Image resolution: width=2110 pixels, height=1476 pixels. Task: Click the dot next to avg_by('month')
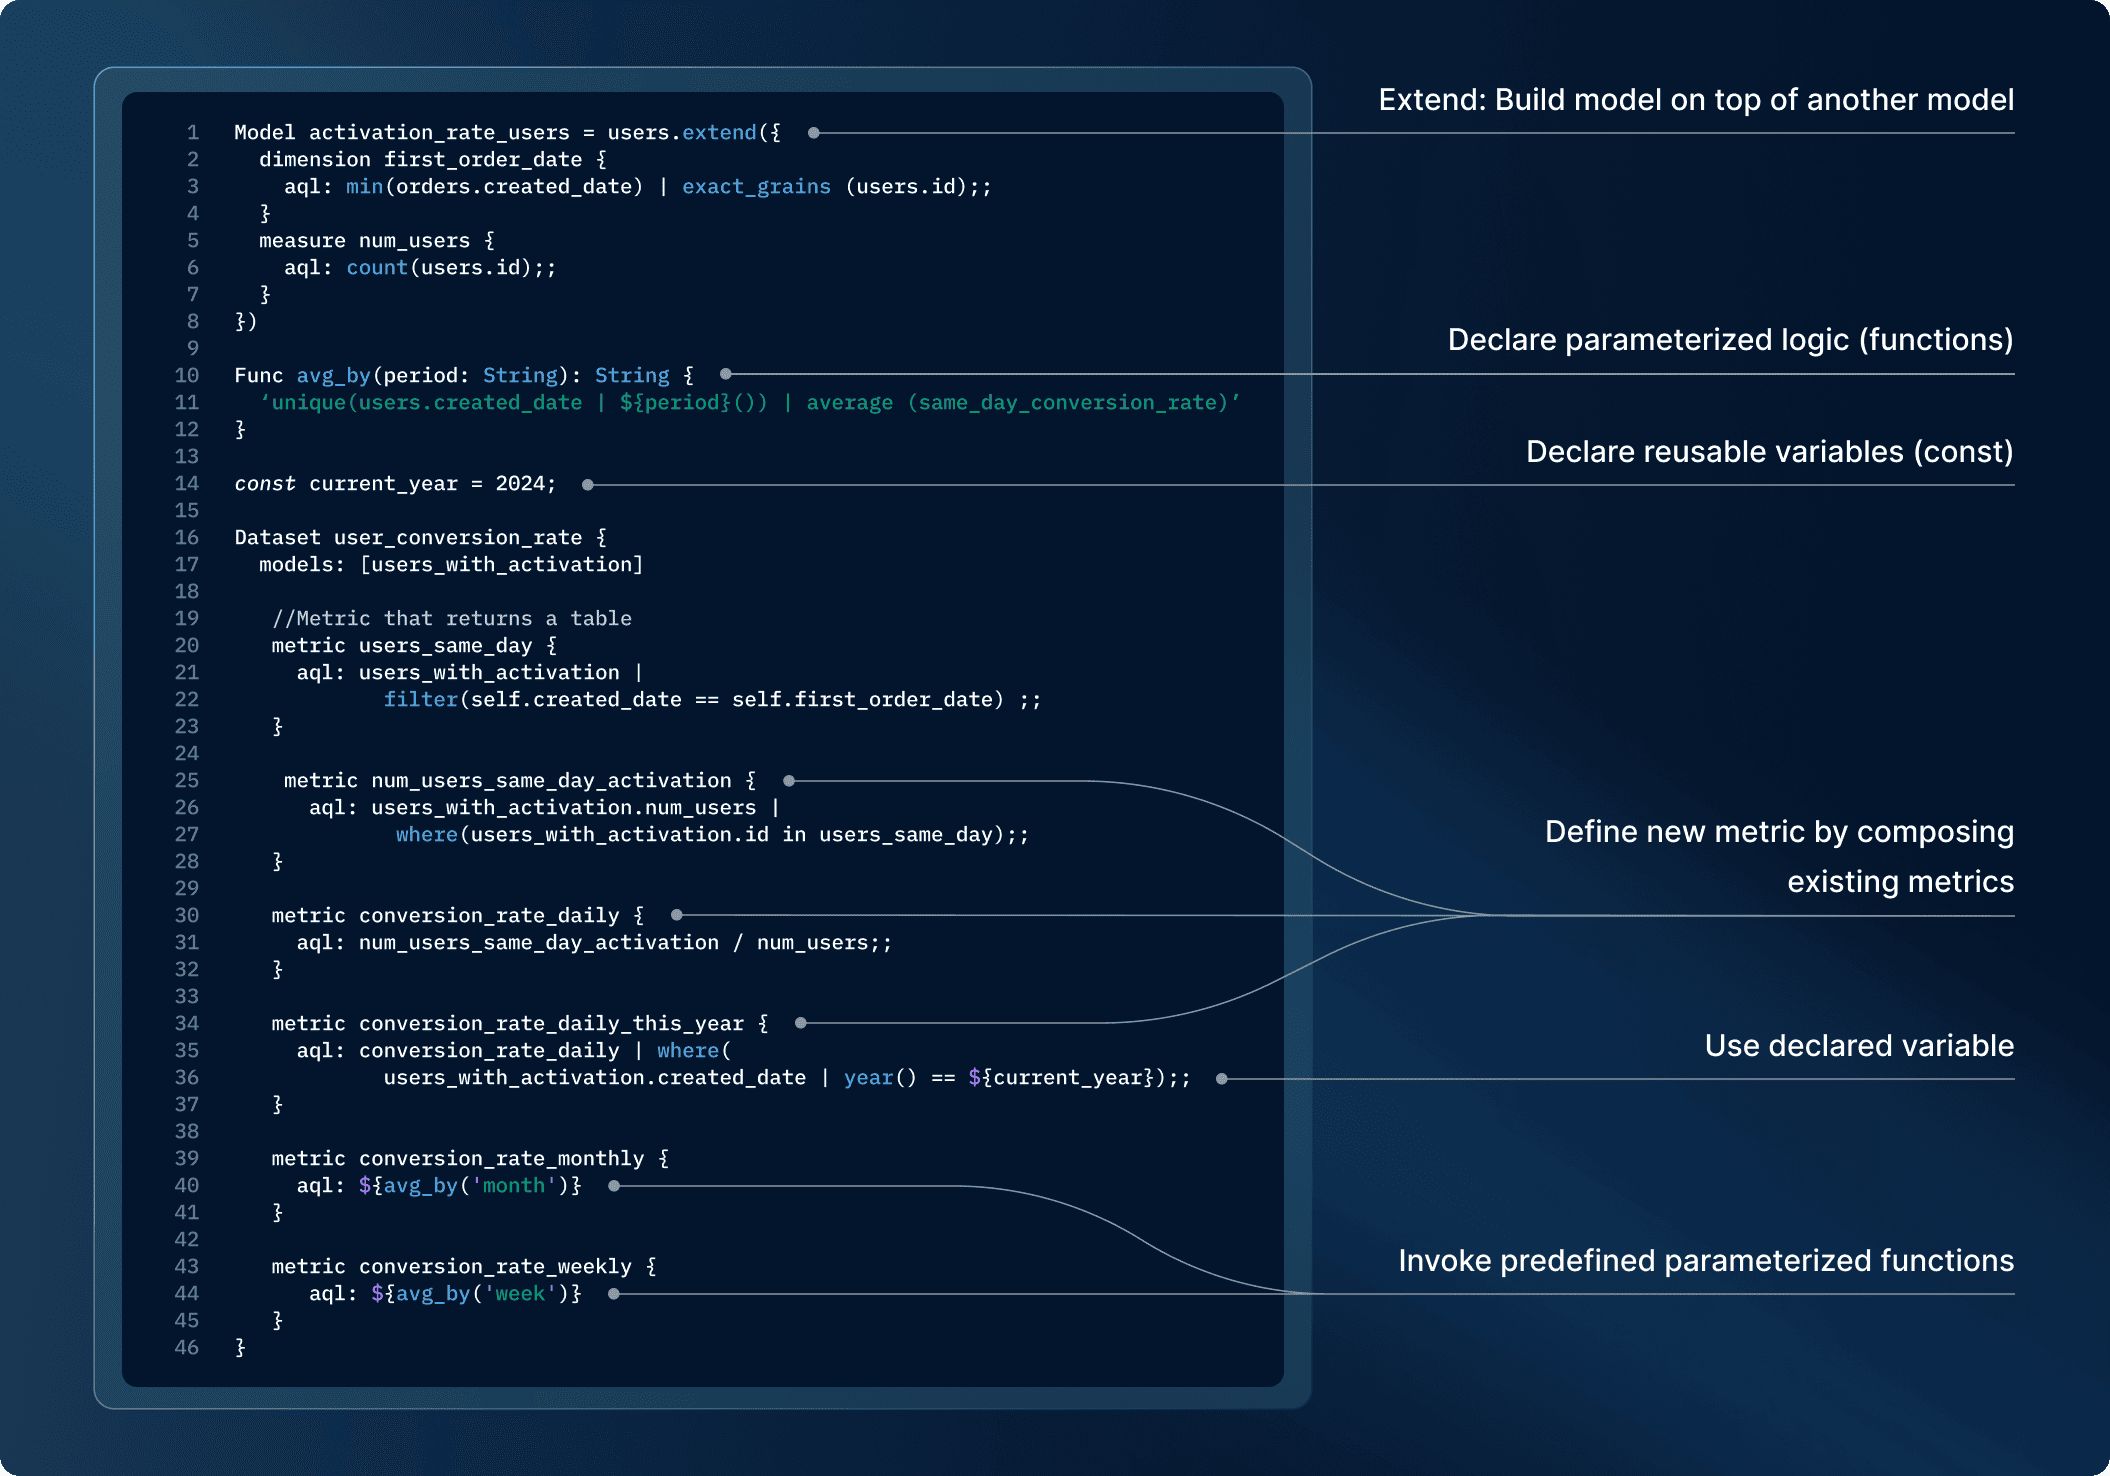tap(614, 1186)
